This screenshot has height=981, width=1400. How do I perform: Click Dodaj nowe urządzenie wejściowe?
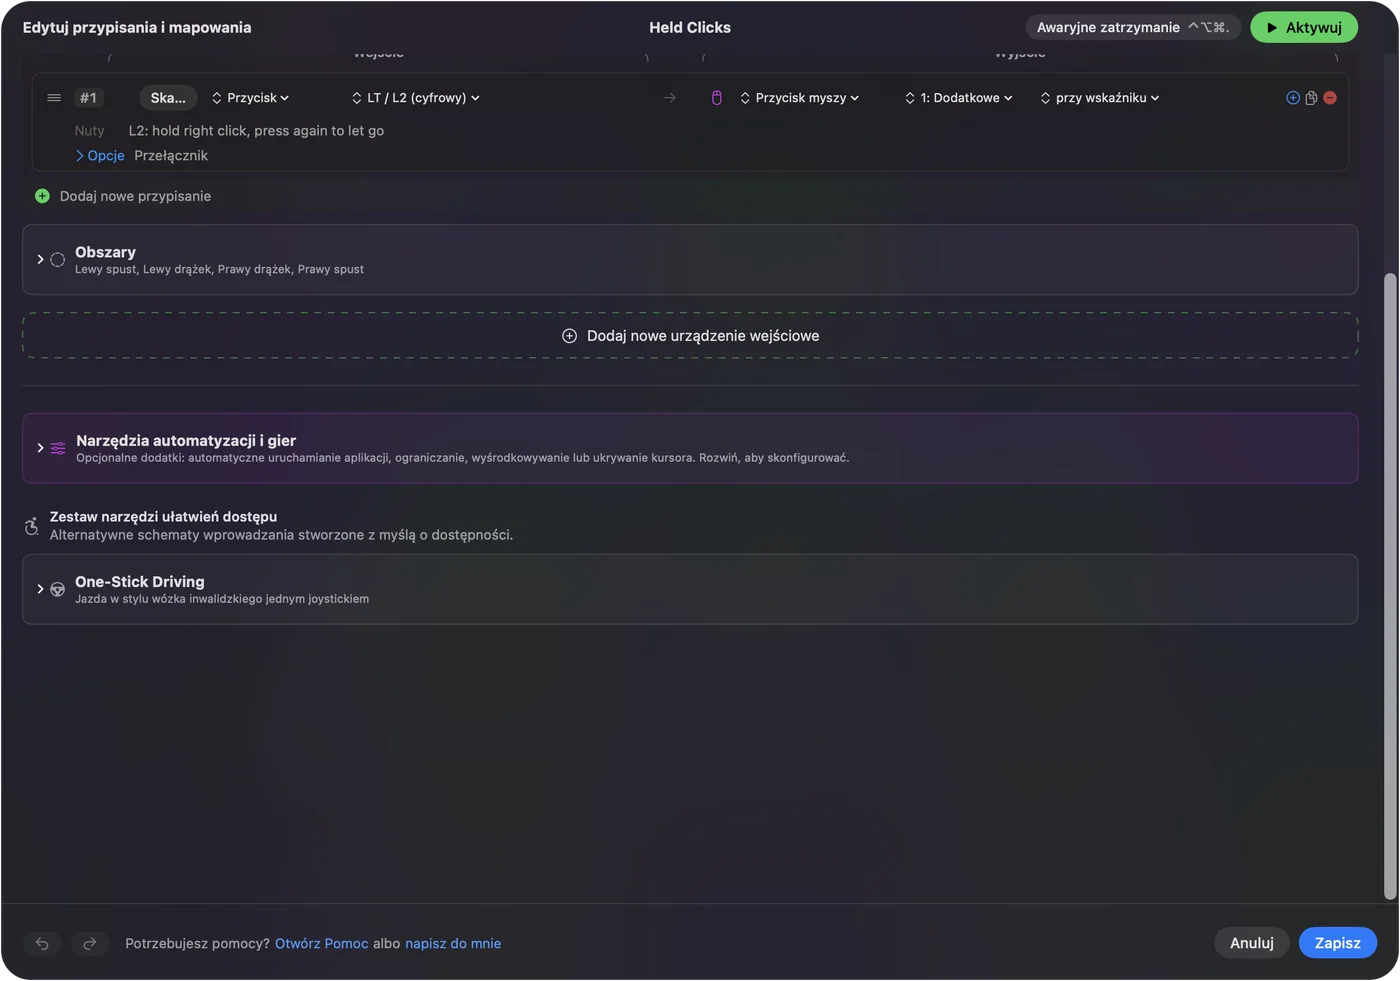click(690, 336)
